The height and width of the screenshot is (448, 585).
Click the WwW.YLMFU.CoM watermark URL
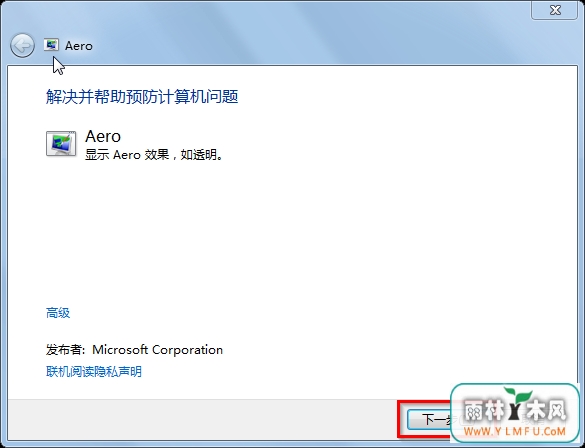click(x=514, y=431)
